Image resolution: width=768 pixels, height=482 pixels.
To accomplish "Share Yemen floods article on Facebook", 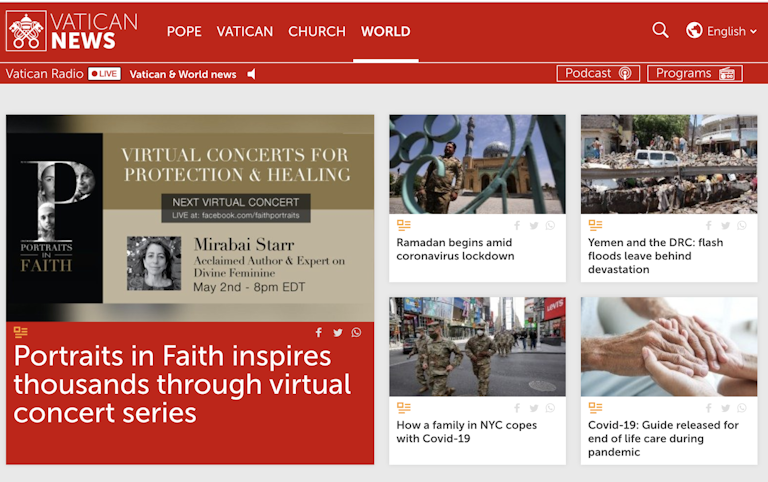I will tap(708, 225).
